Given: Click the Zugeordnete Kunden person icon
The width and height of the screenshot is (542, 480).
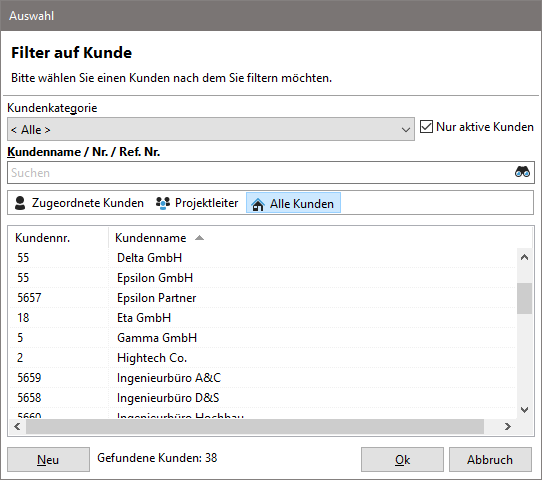Looking at the screenshot, I should pos(20,203).
